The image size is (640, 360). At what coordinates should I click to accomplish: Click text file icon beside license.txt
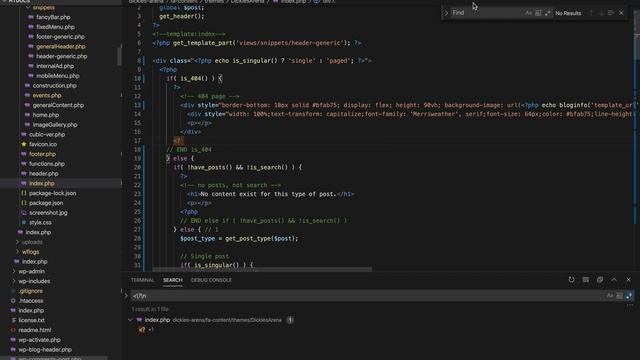(13, 320)
